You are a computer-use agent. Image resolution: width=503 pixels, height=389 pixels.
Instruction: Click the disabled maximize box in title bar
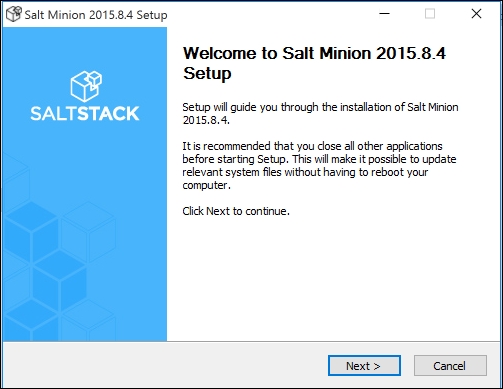[430, 14]
